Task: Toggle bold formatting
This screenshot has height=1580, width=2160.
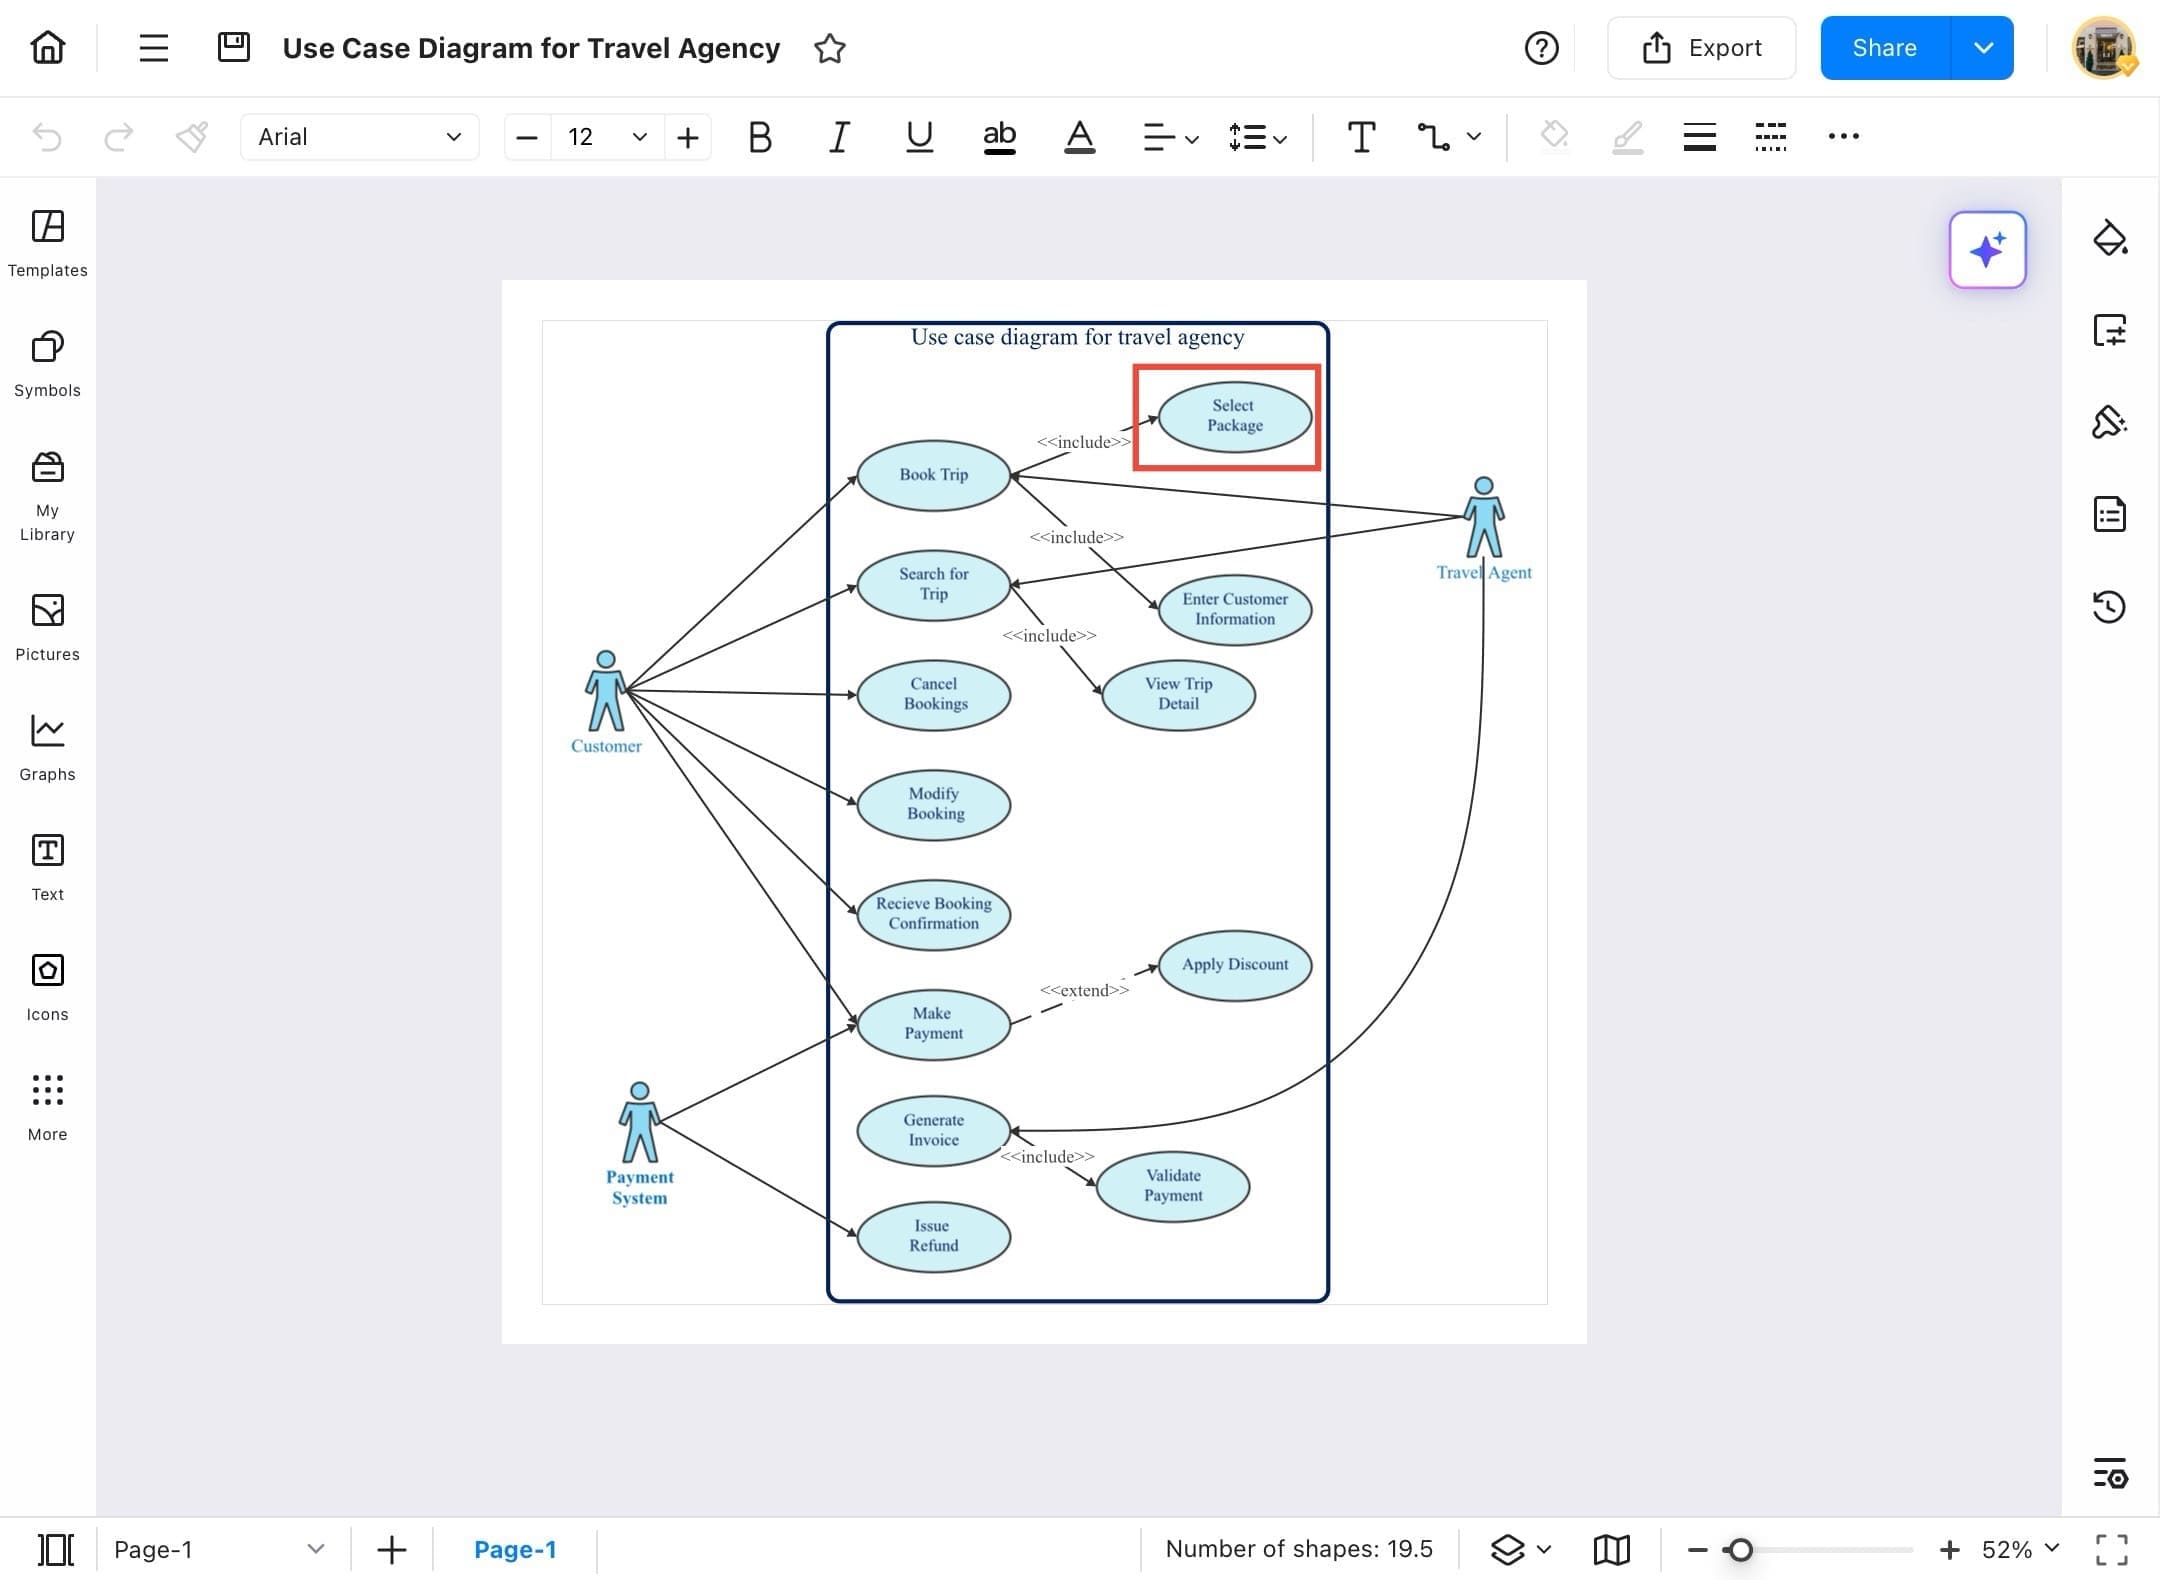Action: 759,137
